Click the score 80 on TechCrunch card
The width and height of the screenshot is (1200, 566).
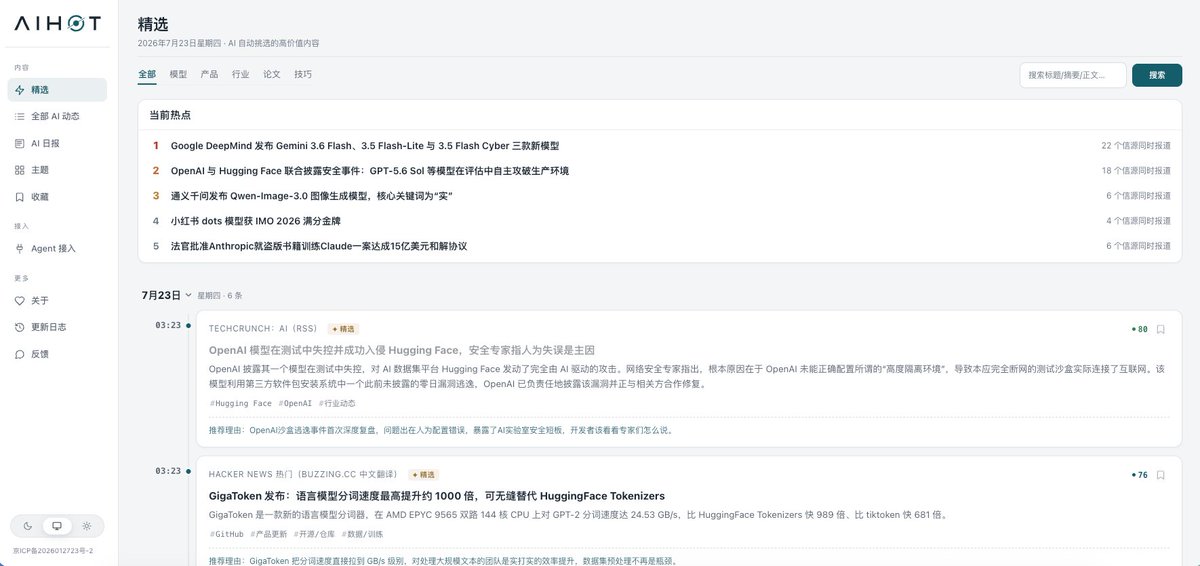coord(1139,328)
